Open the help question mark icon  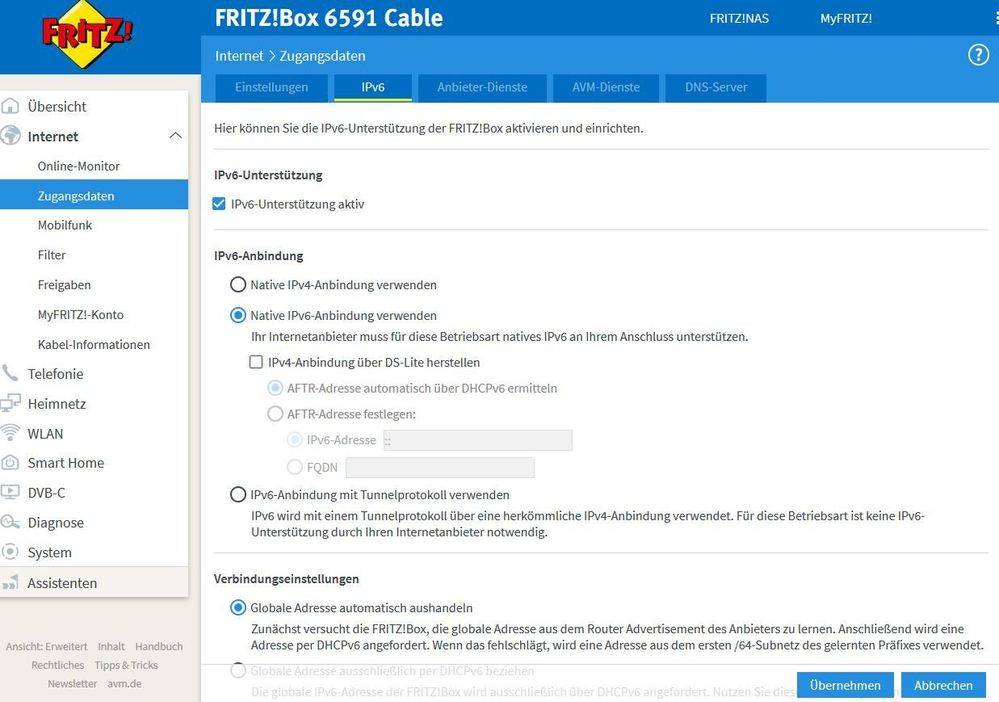click(x=979, y=55)
